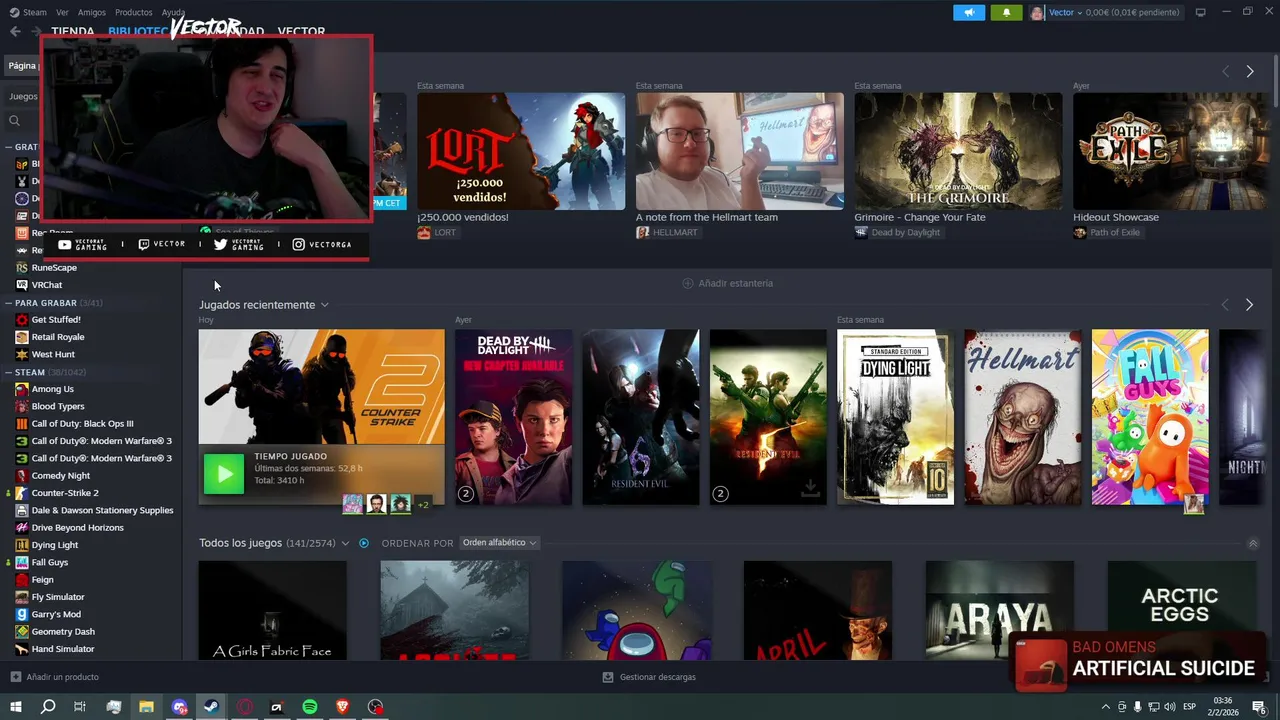This screenshot has width=1280, height=720.
Task: Click the Steam announcements megaphone icon
Action: [x=968, y=12]
